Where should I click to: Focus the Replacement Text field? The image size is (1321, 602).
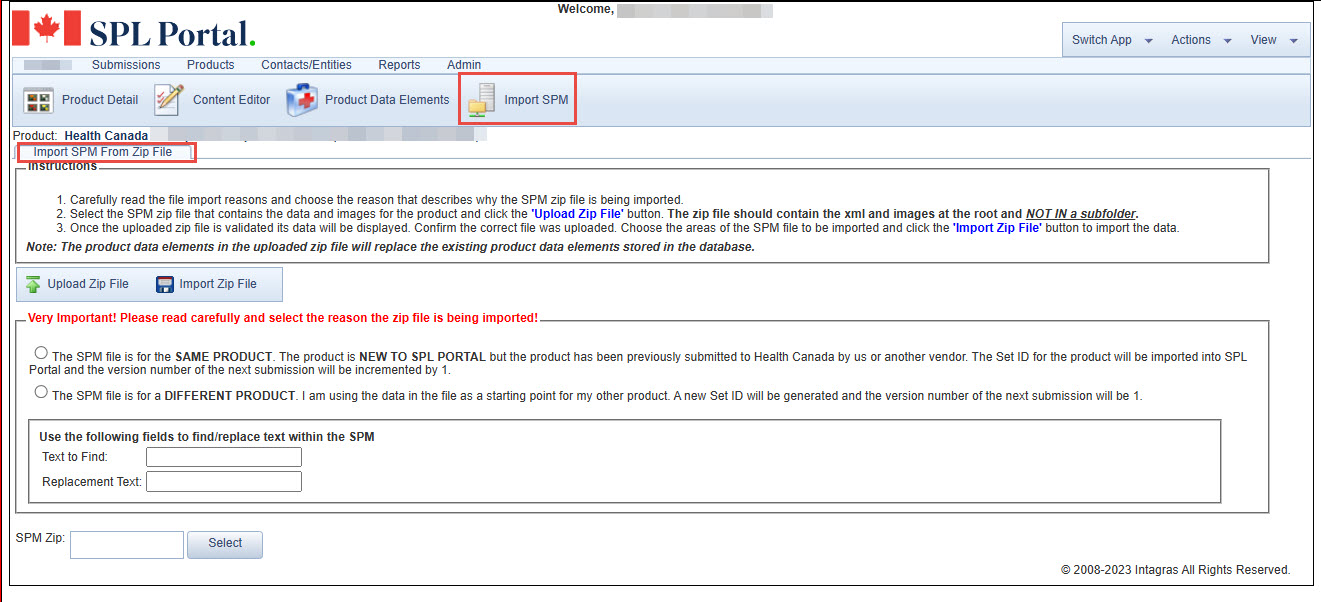224,482
